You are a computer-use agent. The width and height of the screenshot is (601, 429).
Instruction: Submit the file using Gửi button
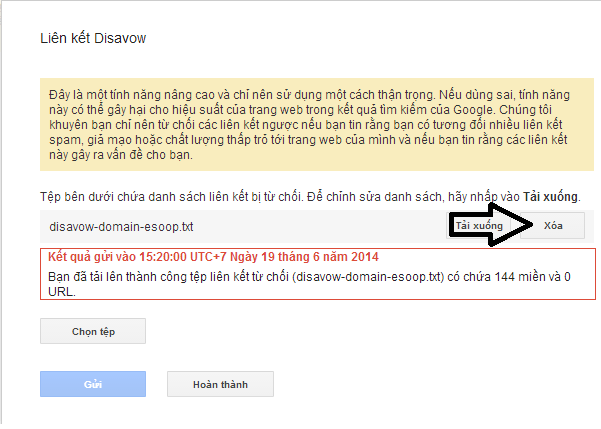tap(93, 384)
